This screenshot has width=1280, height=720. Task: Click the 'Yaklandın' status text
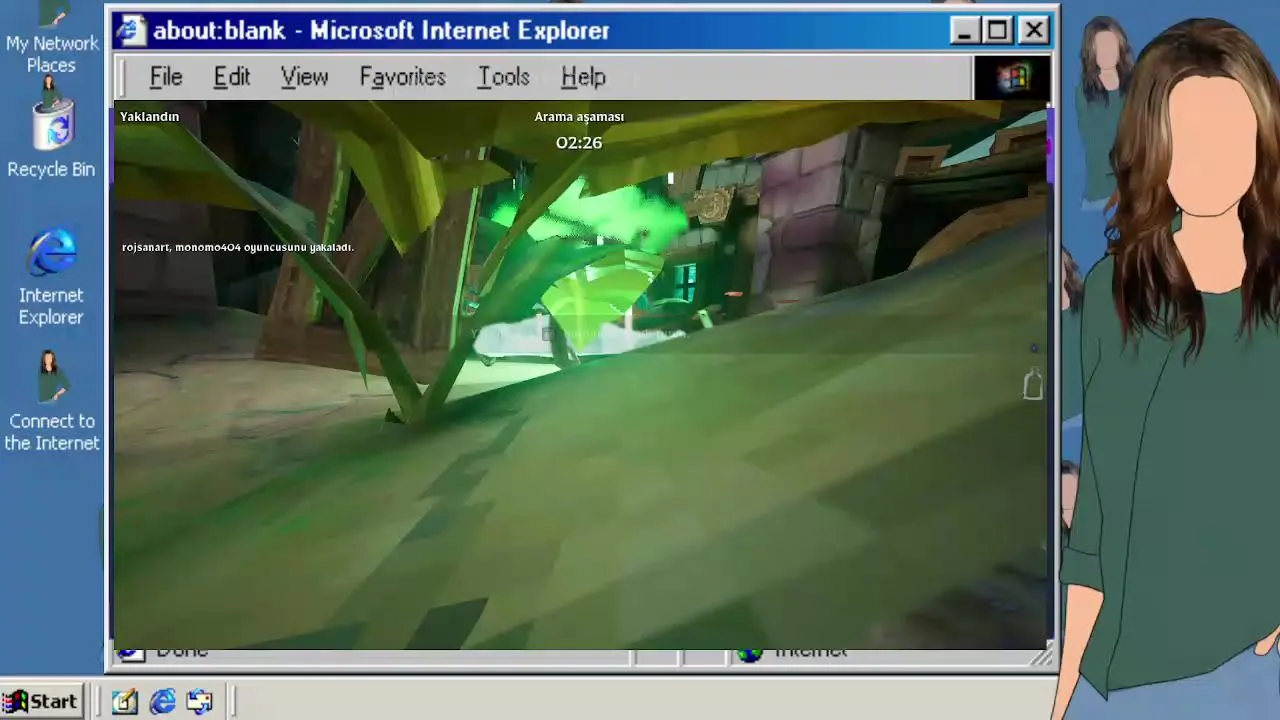pos(149,117)
